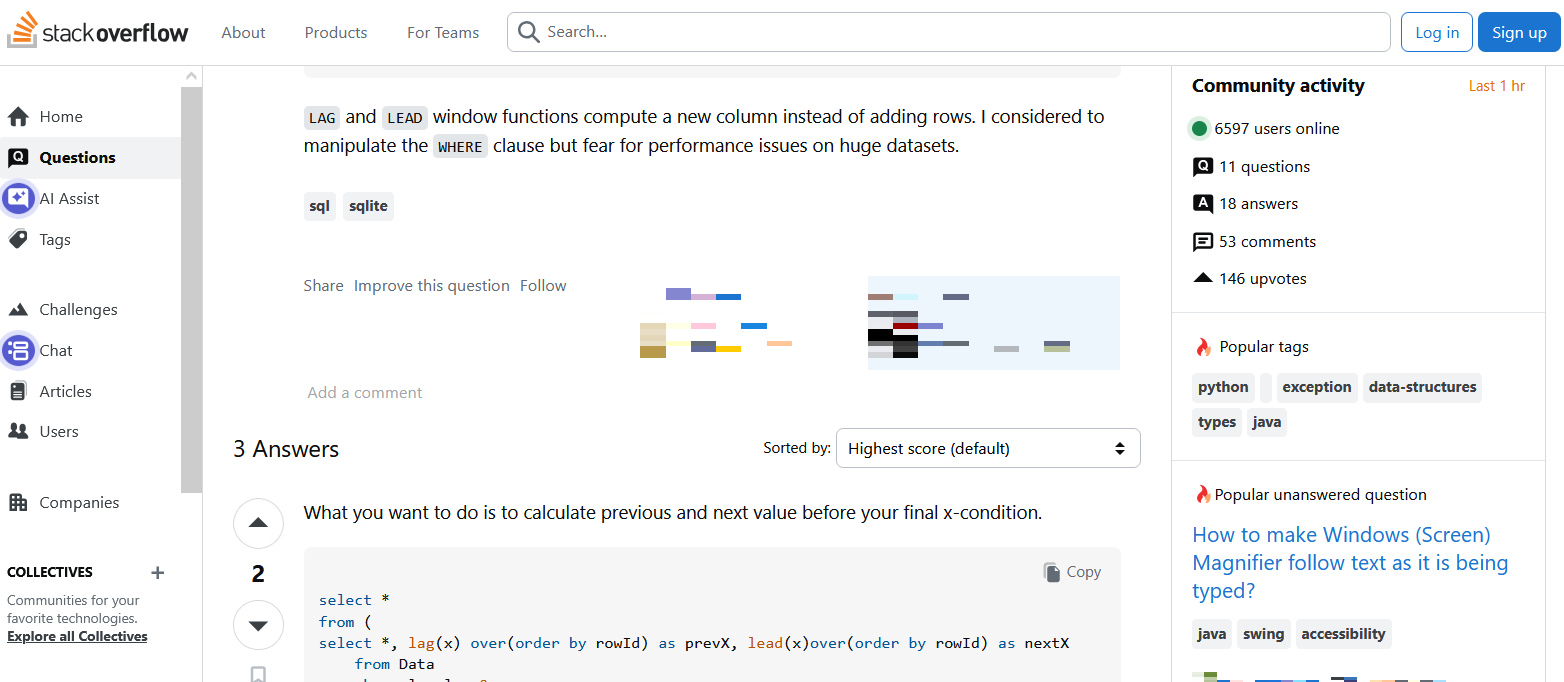The image size is (1564, 682).
Task: Open Chat from the left sidebar
Action: pos(55,350)
